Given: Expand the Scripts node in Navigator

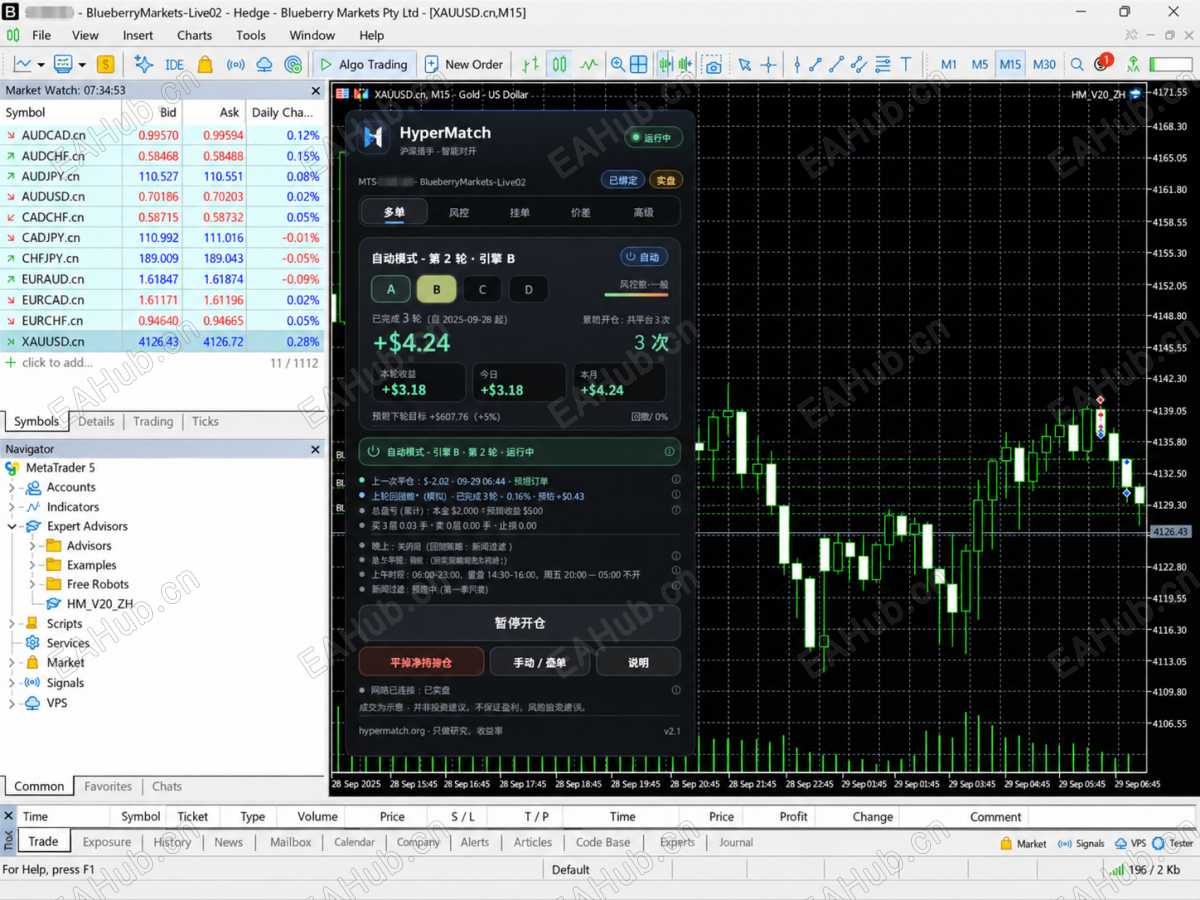Looking at the screenshot, I should click(x=12, y=624).
